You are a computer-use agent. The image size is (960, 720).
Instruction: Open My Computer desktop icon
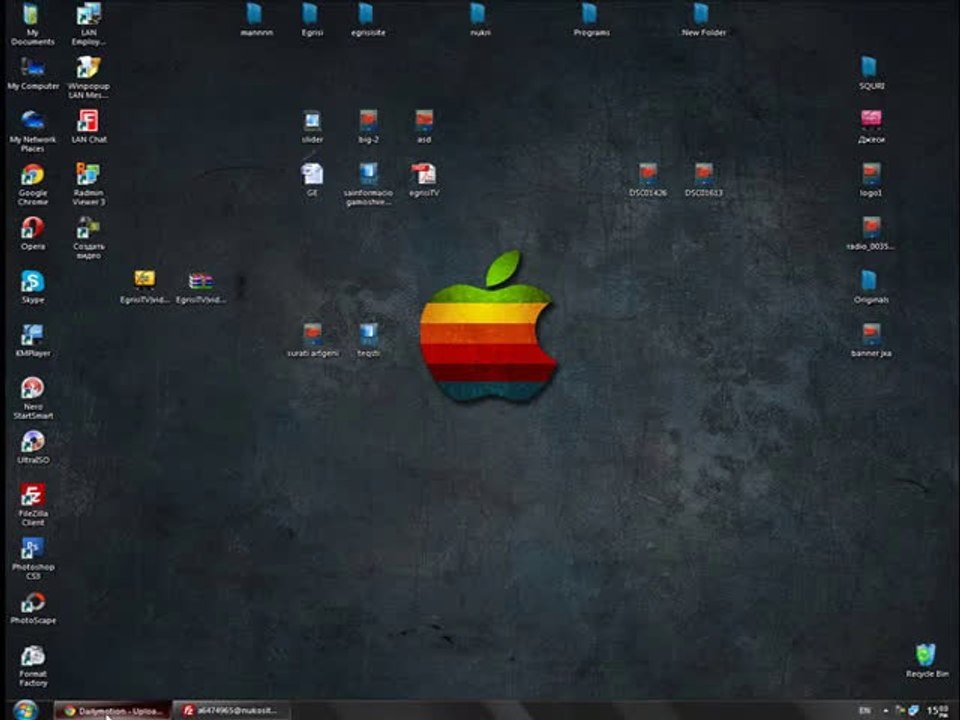coord(32,73)
